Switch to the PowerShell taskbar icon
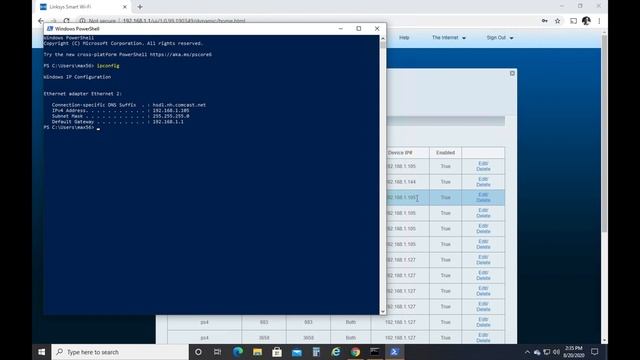This screenshot has width=640, height=360. coord(394,352)
